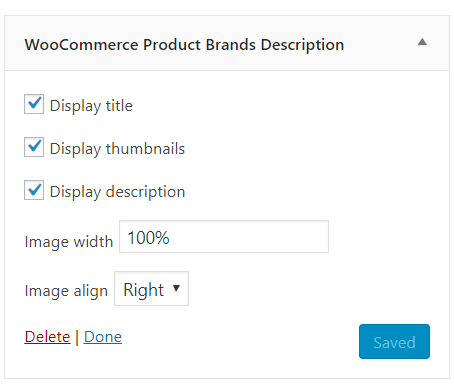The image size is (454, 392).
Task: Click the WooCommerce Product Brands Description title
Action: pyautogui.click(x=184, y=45)
